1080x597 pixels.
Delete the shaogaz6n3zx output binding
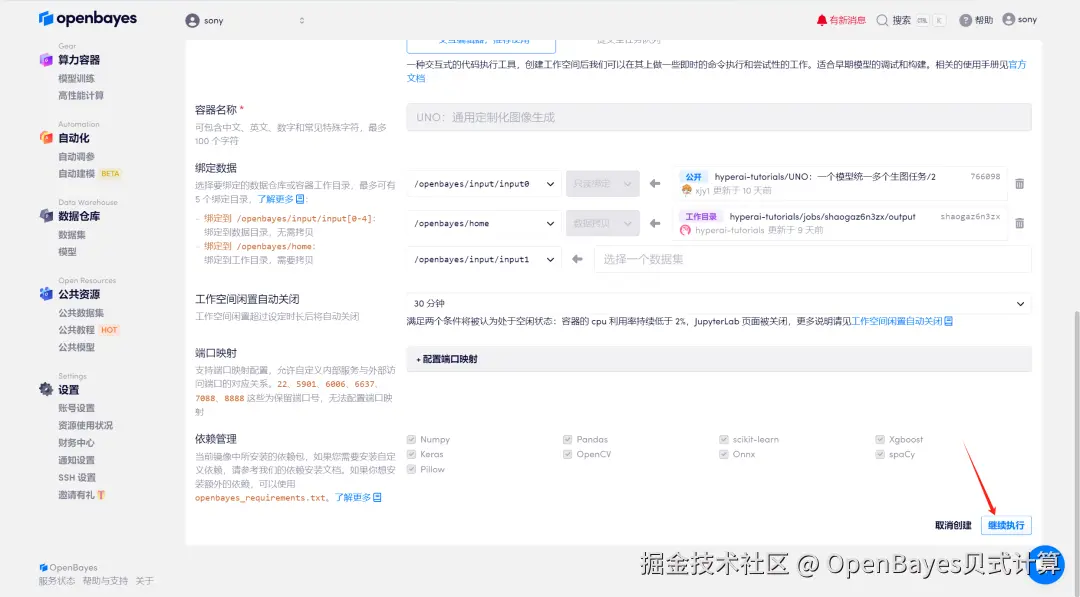point(1019,223)
